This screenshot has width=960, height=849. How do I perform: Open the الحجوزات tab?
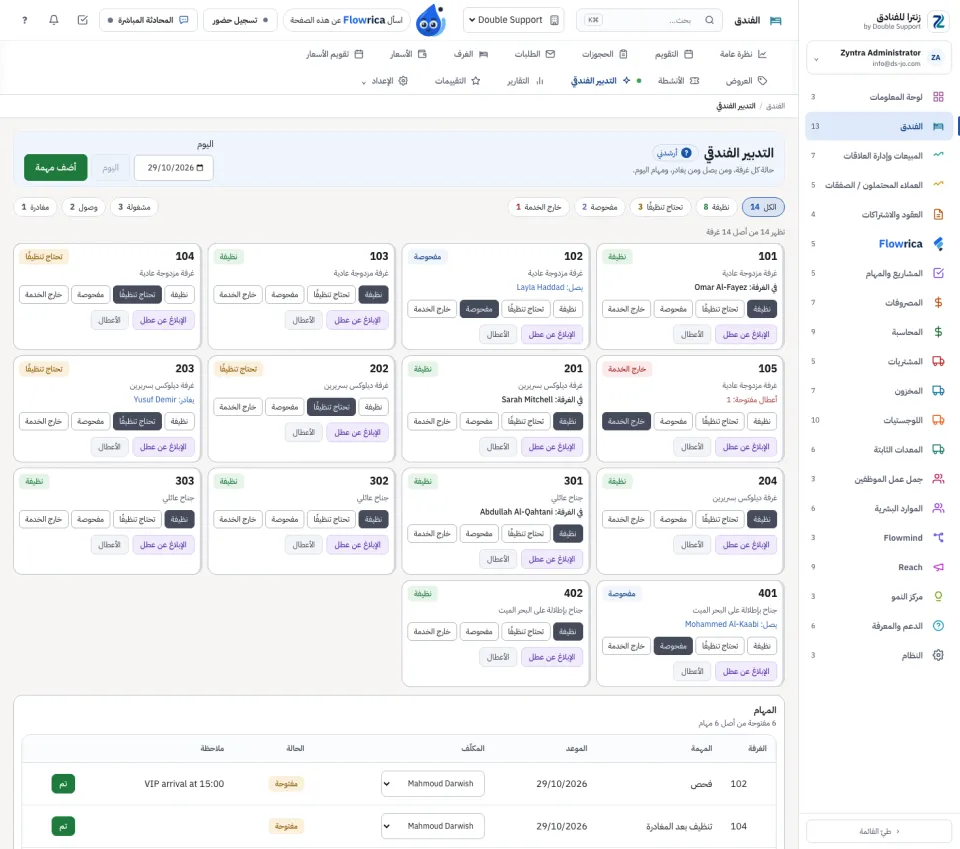click(x=604, y=54)
